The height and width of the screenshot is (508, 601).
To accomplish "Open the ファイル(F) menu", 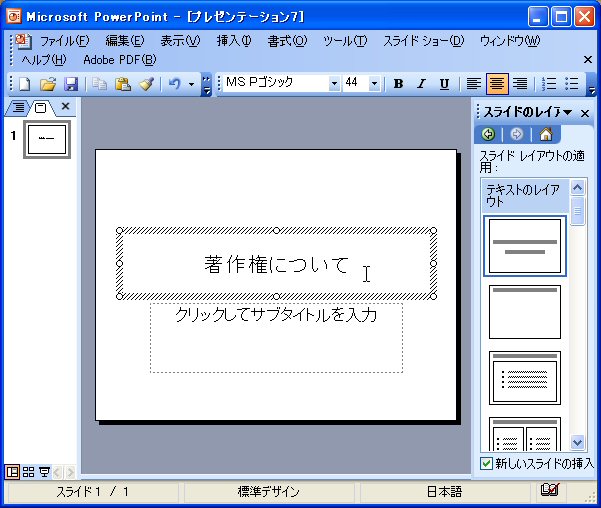I will (x=64, y=41).
